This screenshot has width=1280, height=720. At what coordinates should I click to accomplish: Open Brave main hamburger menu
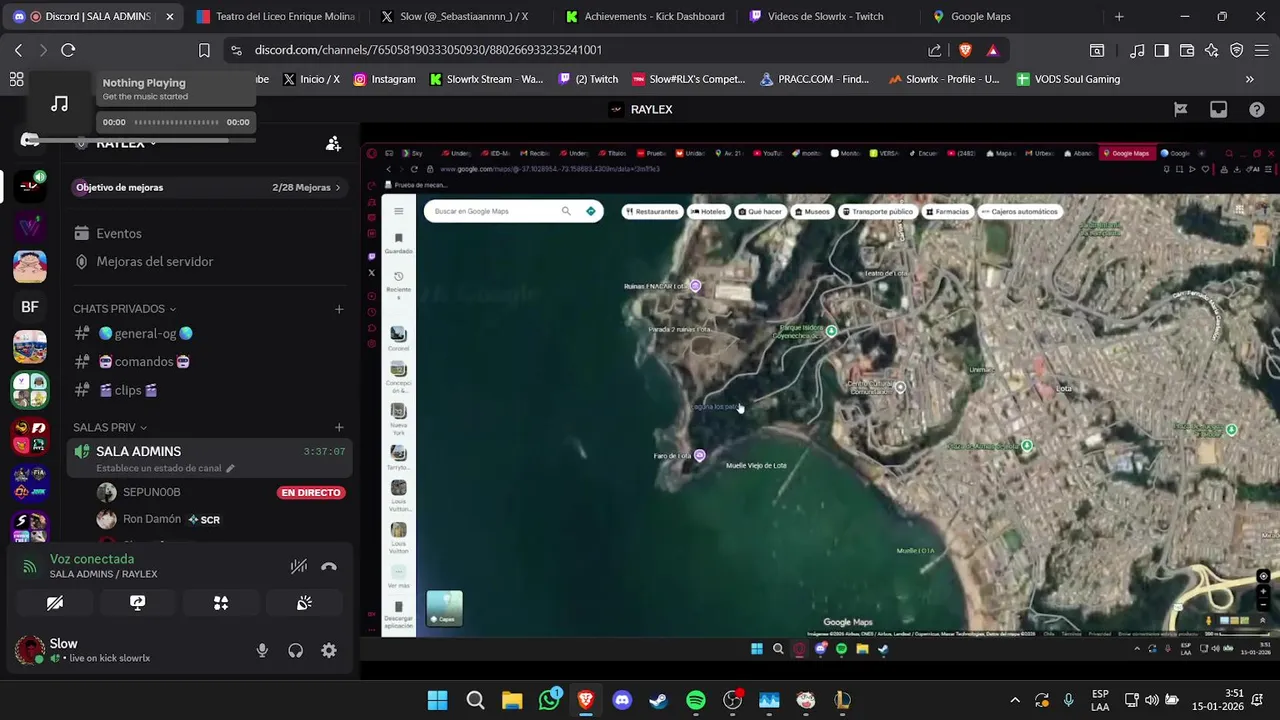click(1262, 50)
